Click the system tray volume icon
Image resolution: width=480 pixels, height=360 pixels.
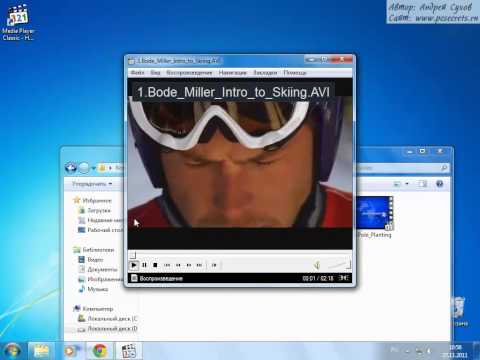pyautogui.click(x=429, y=351)
